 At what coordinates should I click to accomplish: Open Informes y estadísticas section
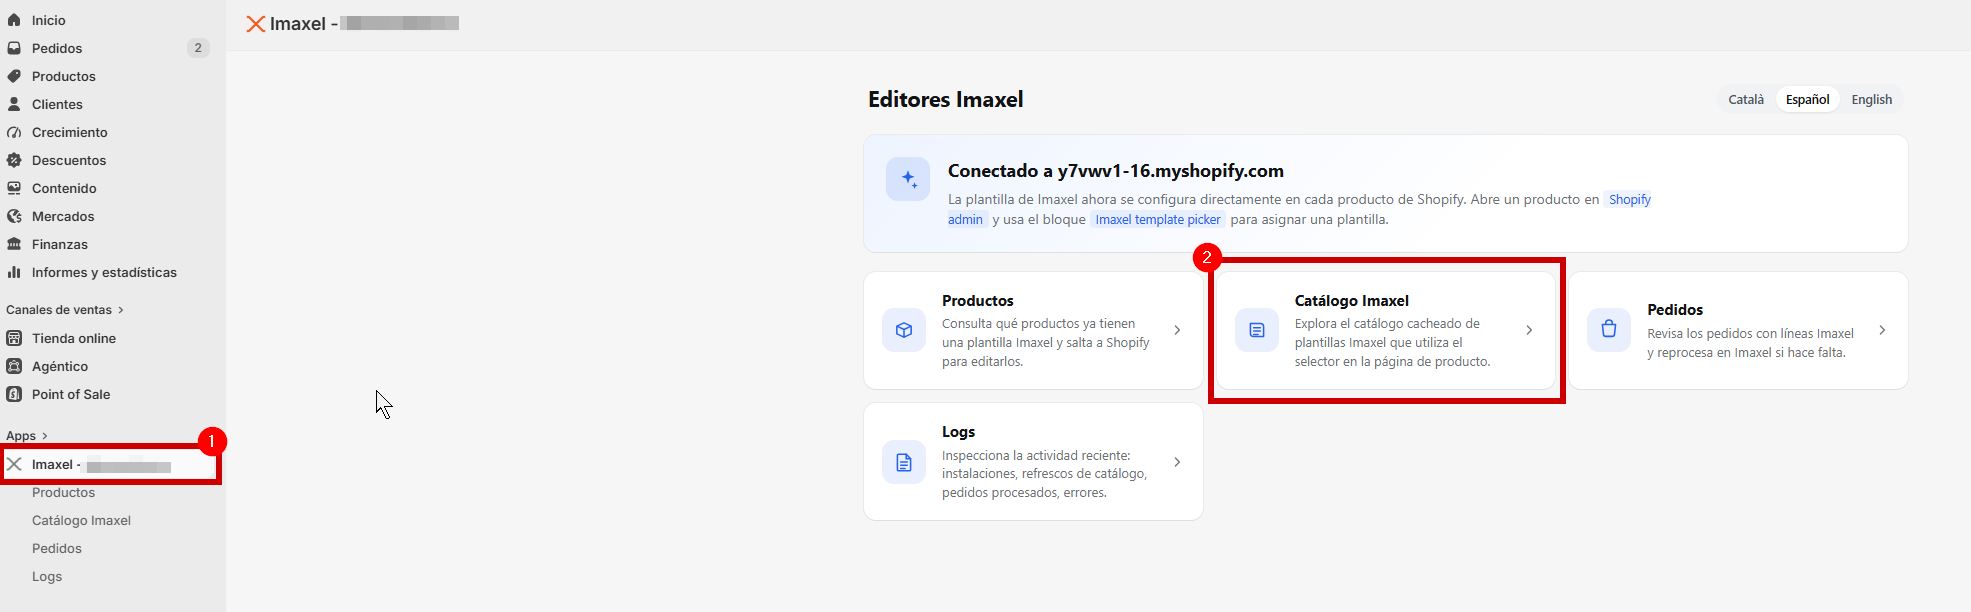pyautogui.click(x=104, y=272)
